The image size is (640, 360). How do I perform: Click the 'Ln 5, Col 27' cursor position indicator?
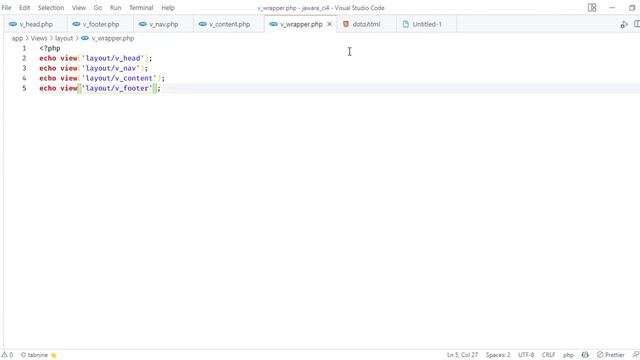click(x=462, y=355)
